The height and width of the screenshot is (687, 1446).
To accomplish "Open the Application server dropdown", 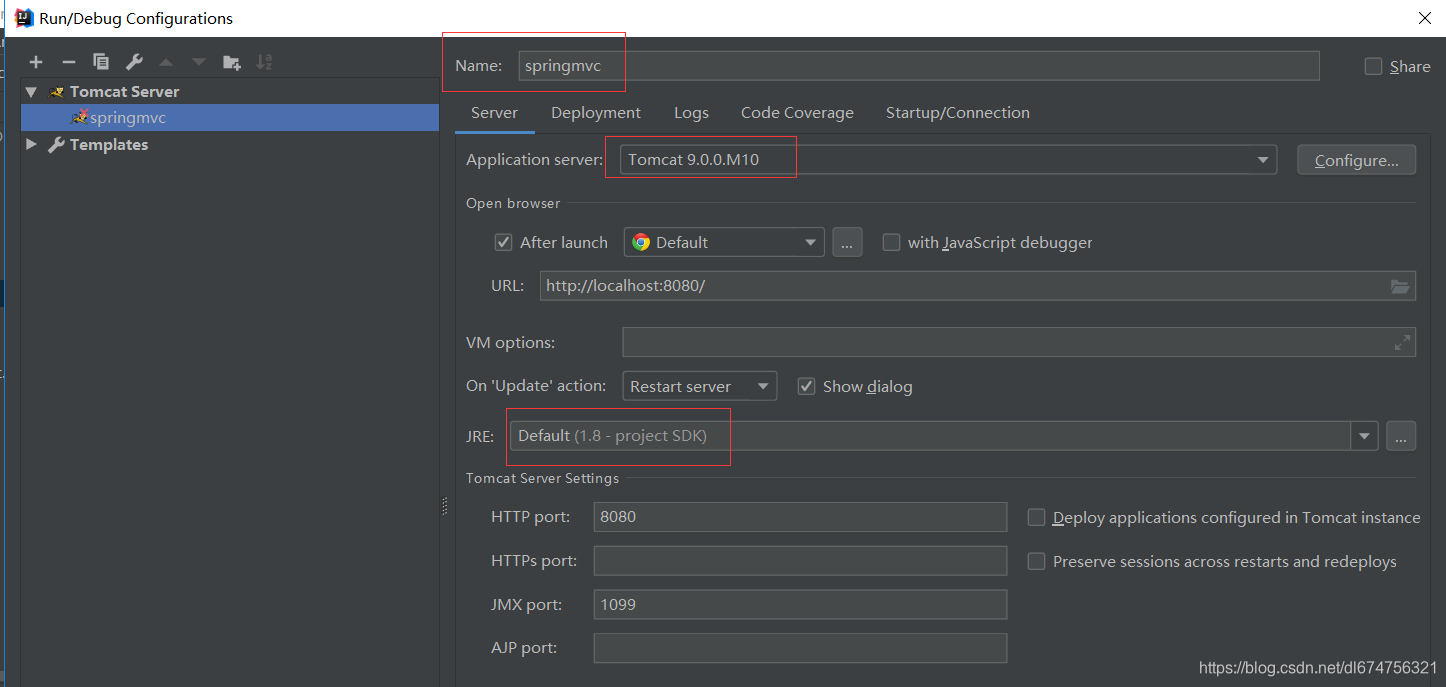I will click(x=948, y=160).
